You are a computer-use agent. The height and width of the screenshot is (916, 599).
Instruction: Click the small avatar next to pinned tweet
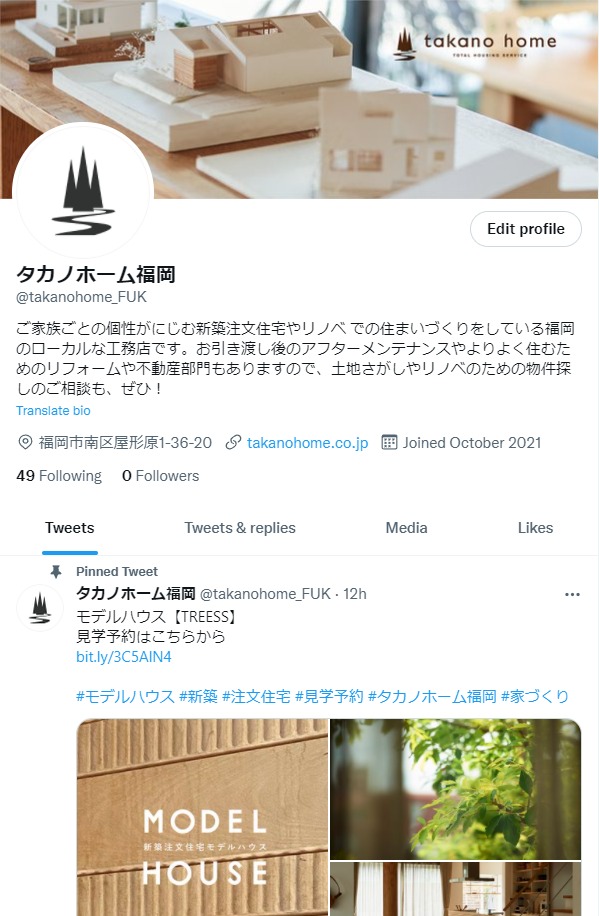[x=40, y=608]
